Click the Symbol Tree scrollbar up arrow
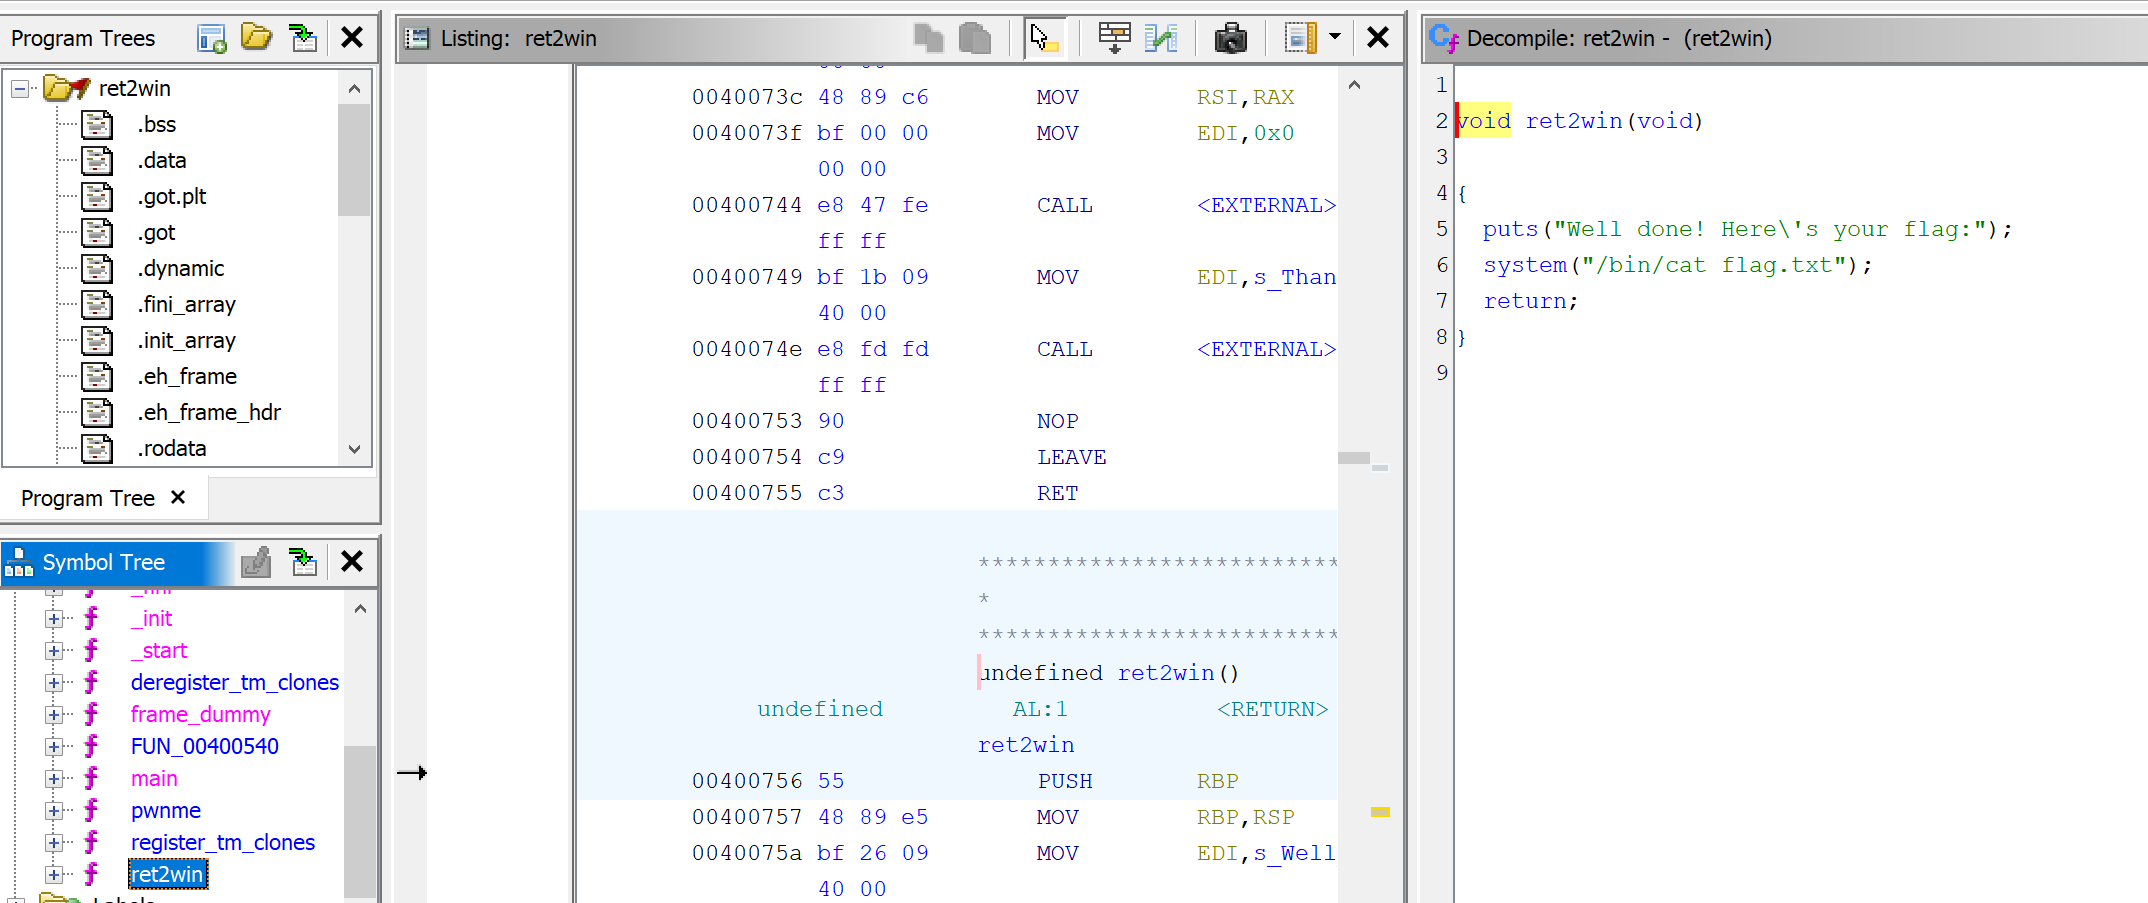Viewport: 2148px width, 903px height. tap(360, 609)
